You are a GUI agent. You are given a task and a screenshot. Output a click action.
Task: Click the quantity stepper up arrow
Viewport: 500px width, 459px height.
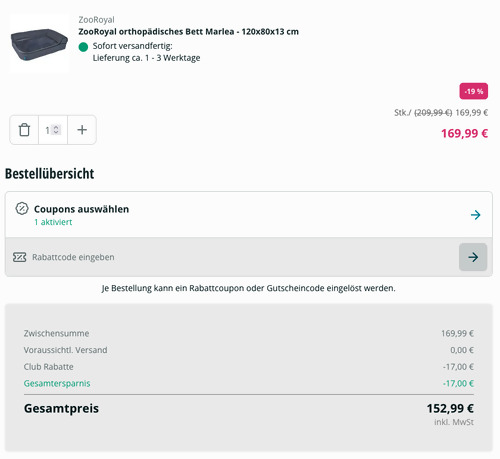(x=56, y=127)
